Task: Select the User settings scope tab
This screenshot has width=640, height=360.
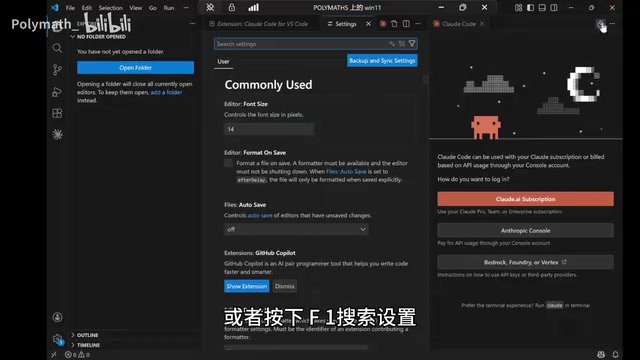Action: pyautogui.click(x=223, y=62)
